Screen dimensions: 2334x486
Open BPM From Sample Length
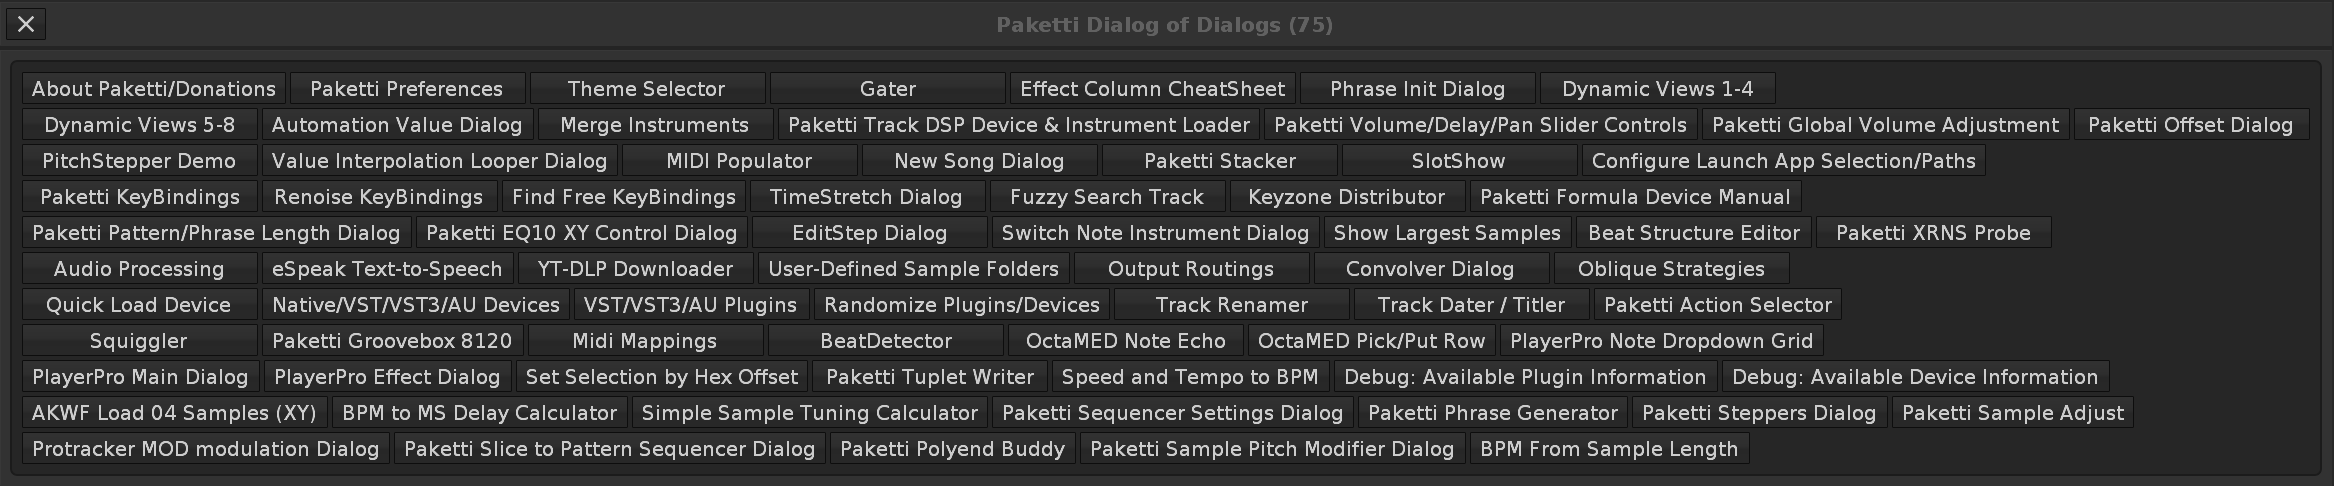tap(1608, 449)
